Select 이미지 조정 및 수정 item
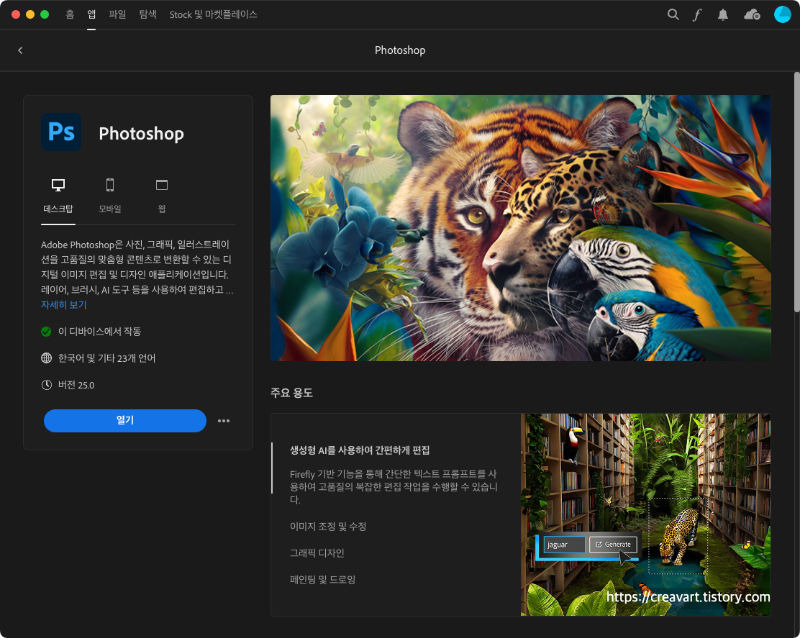The width and height of the screenshot is (800, 638). coord(328,526)
